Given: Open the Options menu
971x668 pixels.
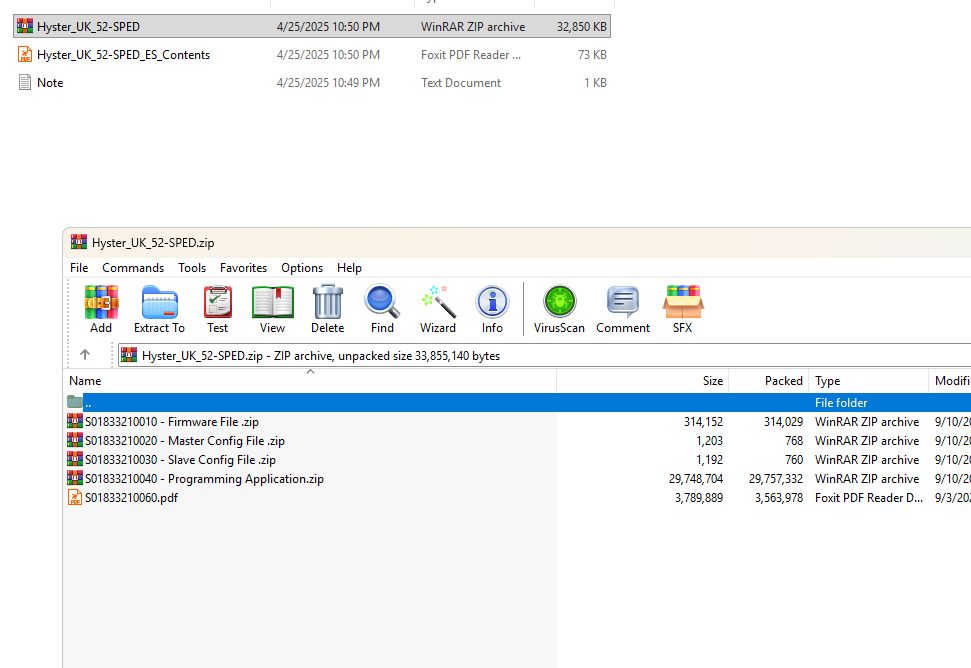Looking at the screenshot, I should pos(301,267).
